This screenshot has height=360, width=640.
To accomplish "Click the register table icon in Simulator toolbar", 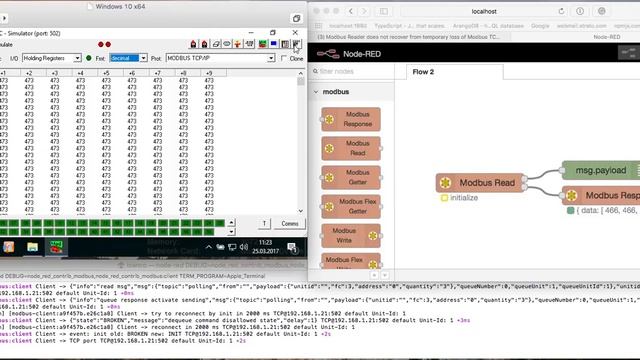I will (x=285, y=44).
